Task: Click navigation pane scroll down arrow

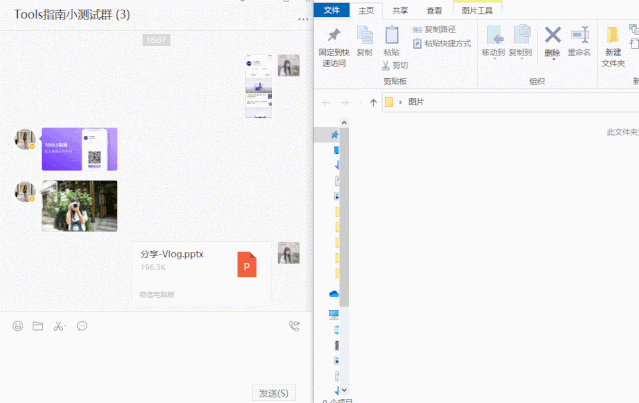Action: 344,390
